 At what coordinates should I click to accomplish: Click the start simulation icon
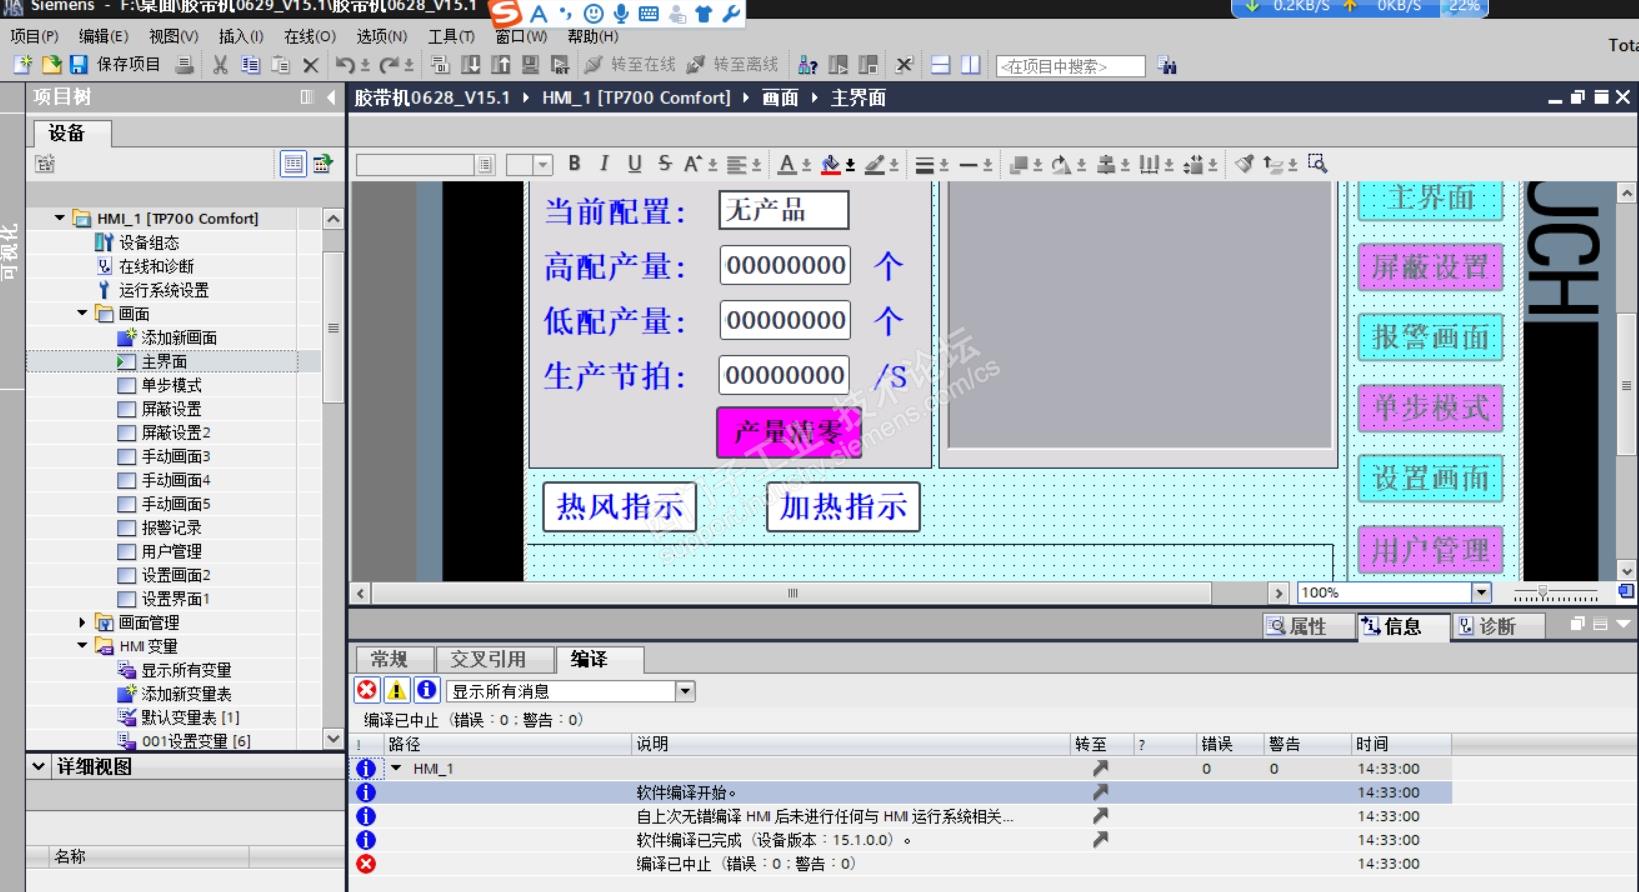pos(530,65)
